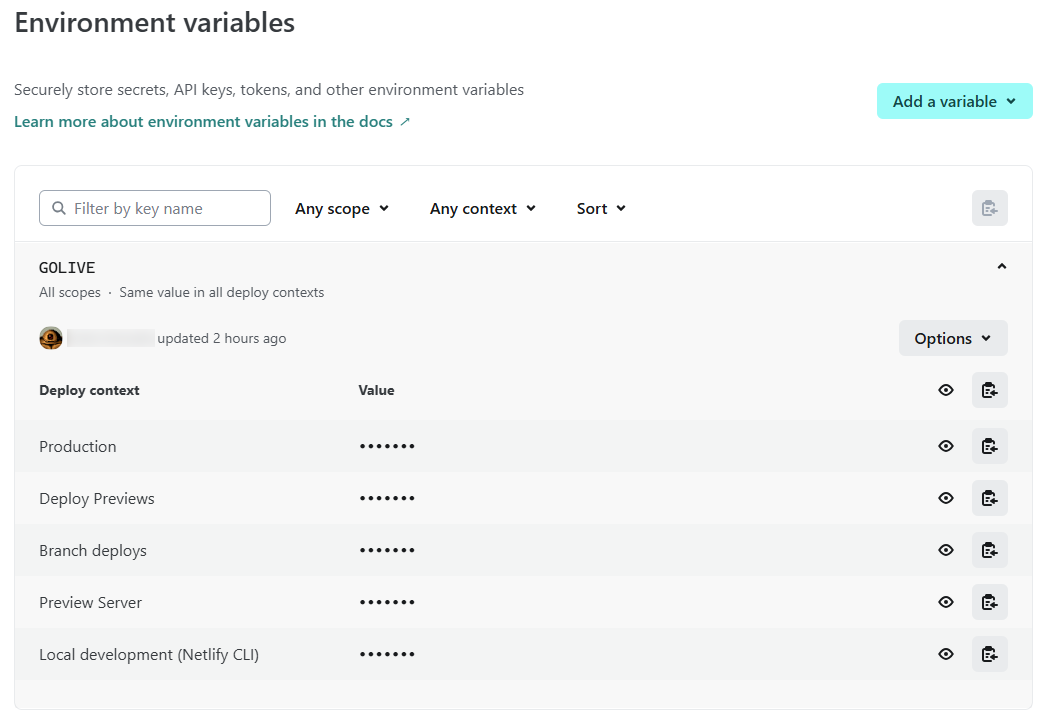Copy the Deploy Previews value
This screenshot has width=1047, height=716.
989,498
